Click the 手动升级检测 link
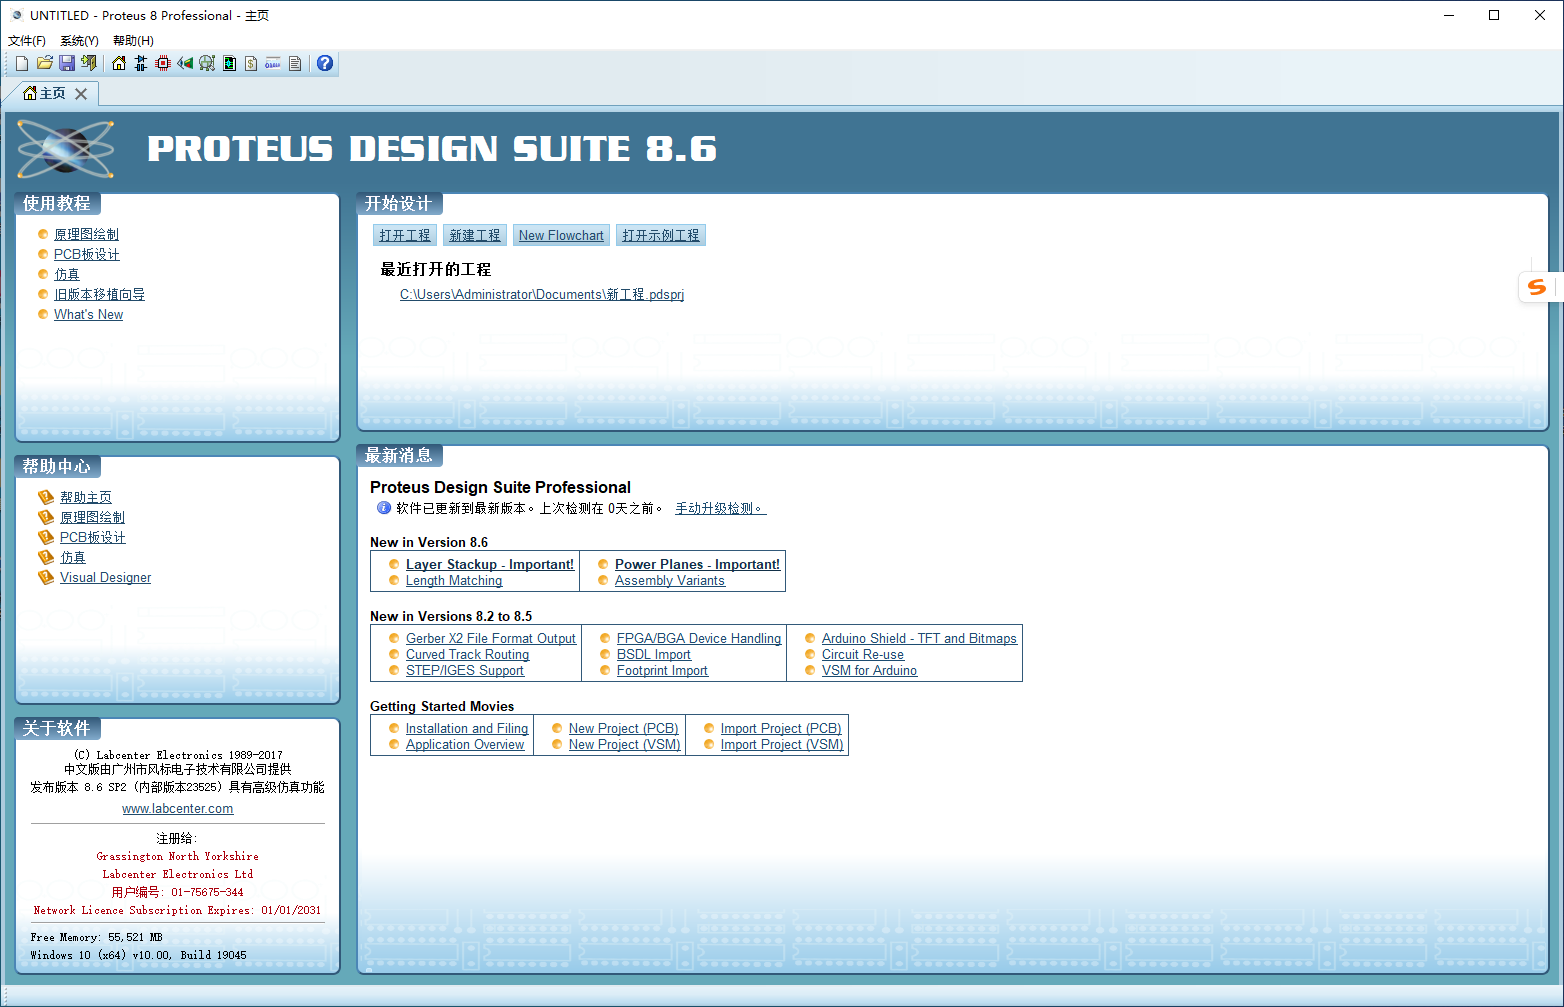Image resolution: width=1564 pixels, height=1007 pixels. click(720, 508)
